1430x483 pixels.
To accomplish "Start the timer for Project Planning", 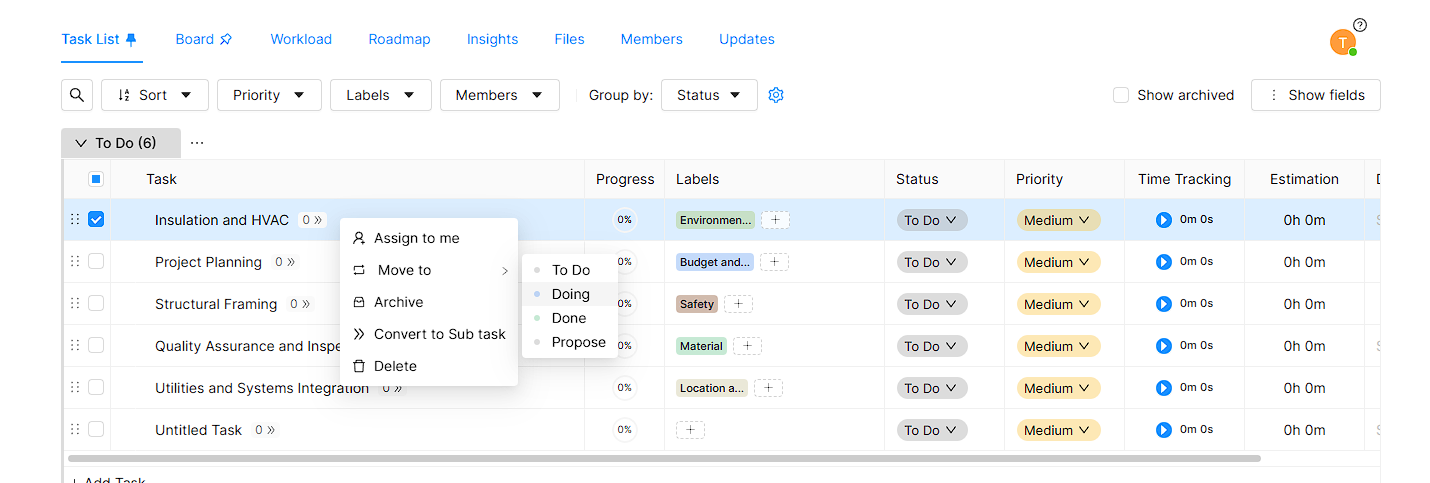I will [1163, 262].
